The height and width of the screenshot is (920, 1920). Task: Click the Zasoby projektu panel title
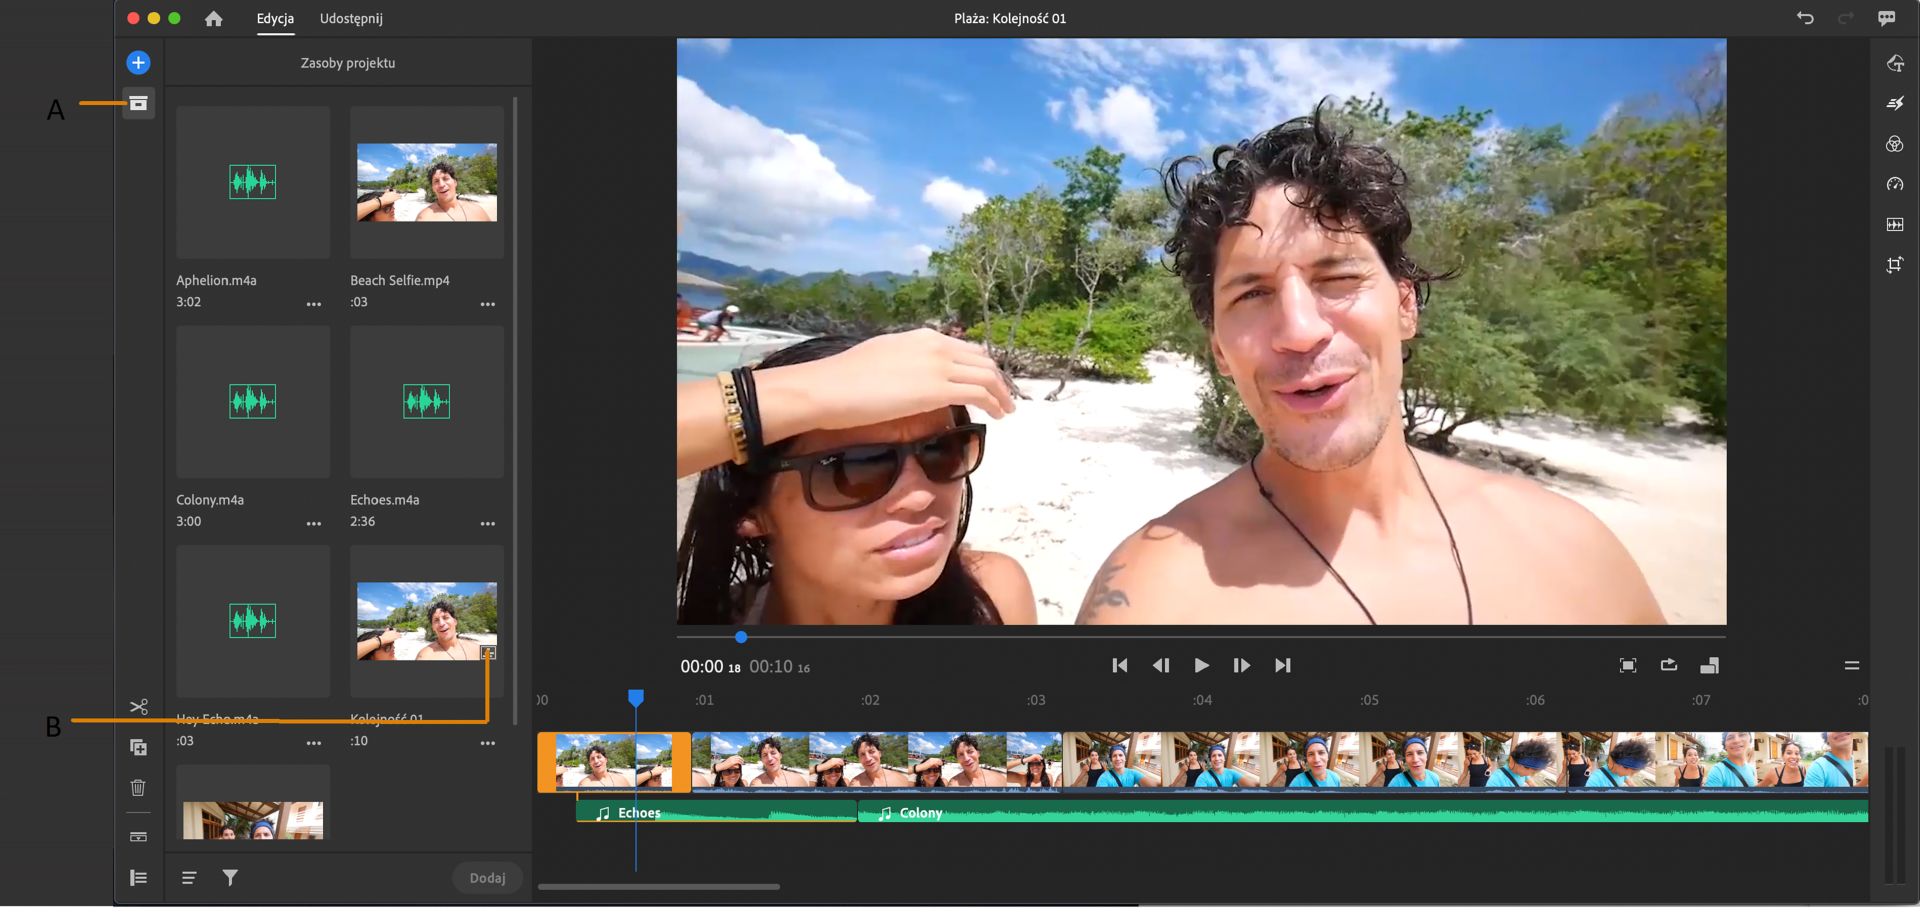(348, 63)
